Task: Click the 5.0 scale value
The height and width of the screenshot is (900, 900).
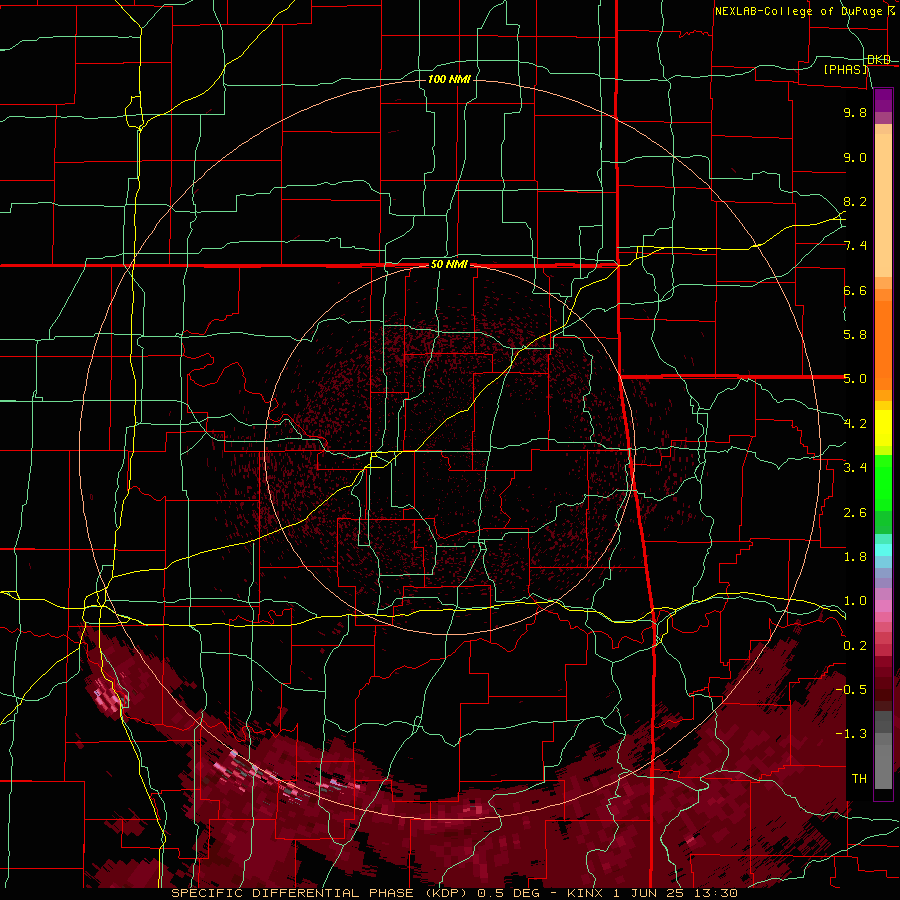Action: [855, 379]
